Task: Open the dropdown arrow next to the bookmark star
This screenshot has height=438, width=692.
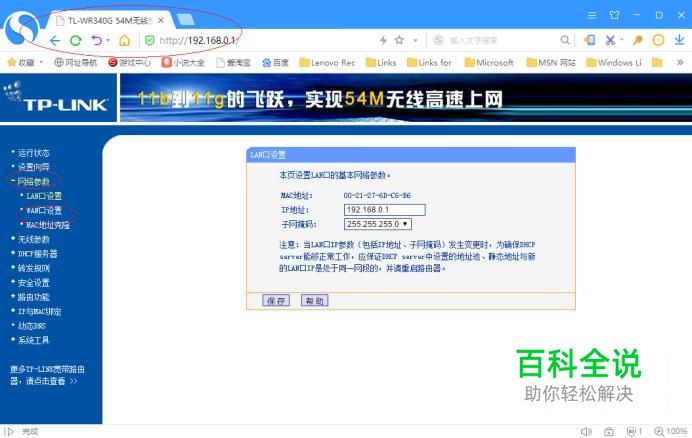Action: pos(415,41)
